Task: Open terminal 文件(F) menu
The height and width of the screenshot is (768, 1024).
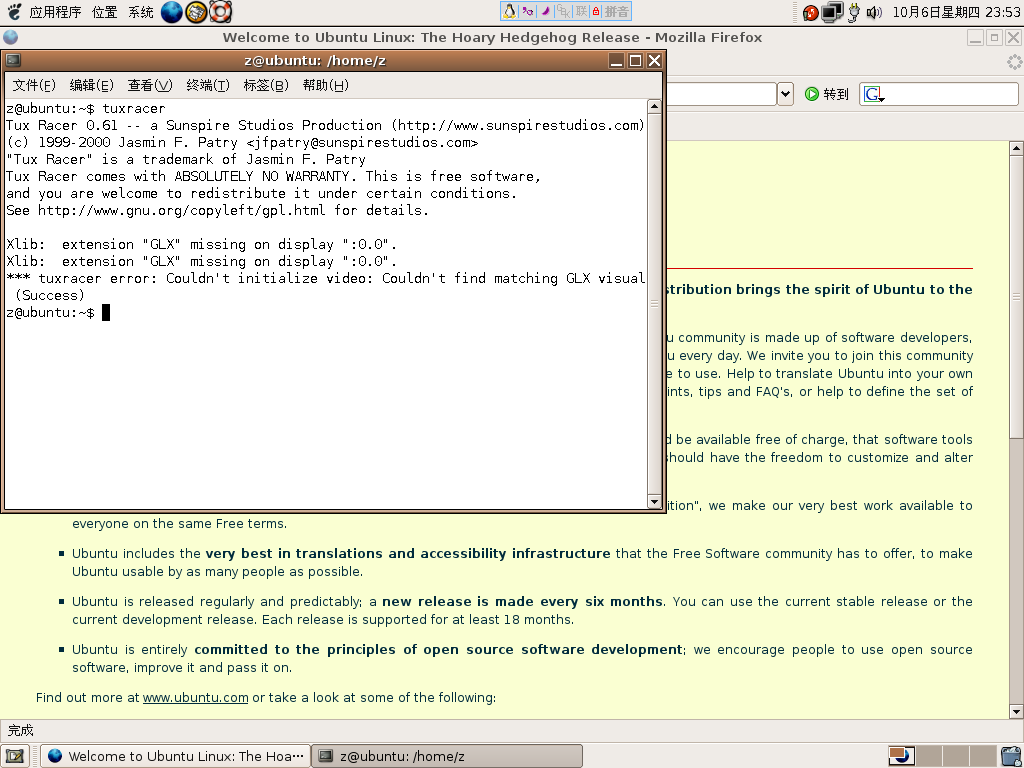Action: 34,85
